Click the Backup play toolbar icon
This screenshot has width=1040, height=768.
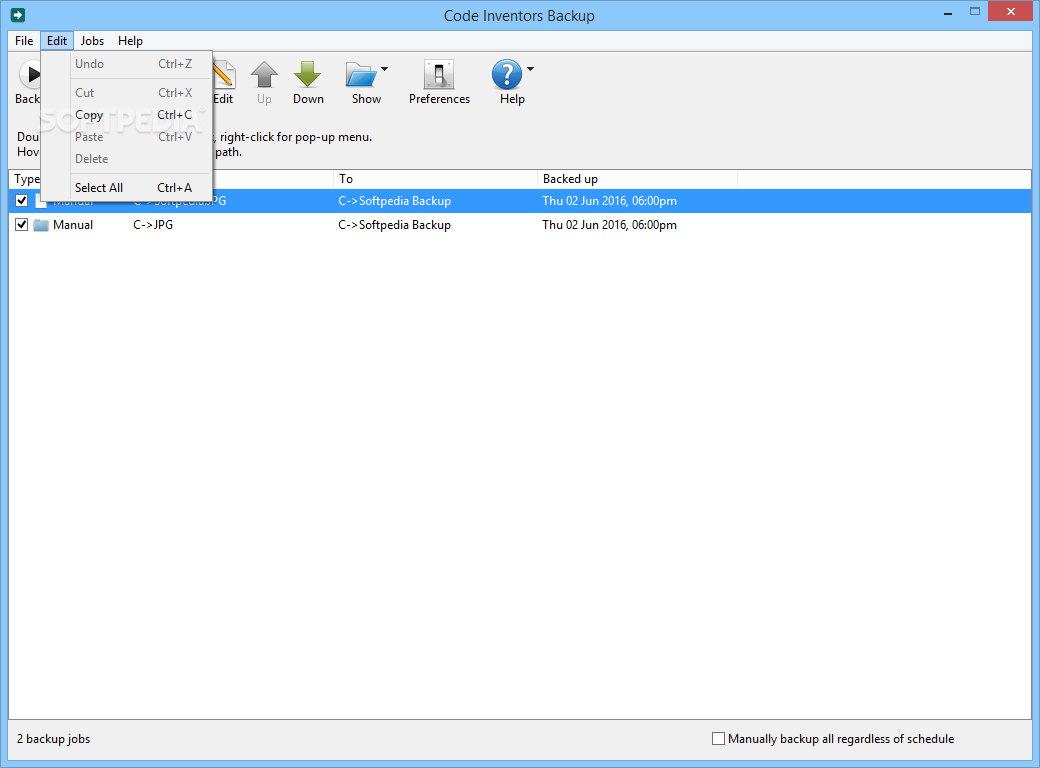[x=31, y=74]
